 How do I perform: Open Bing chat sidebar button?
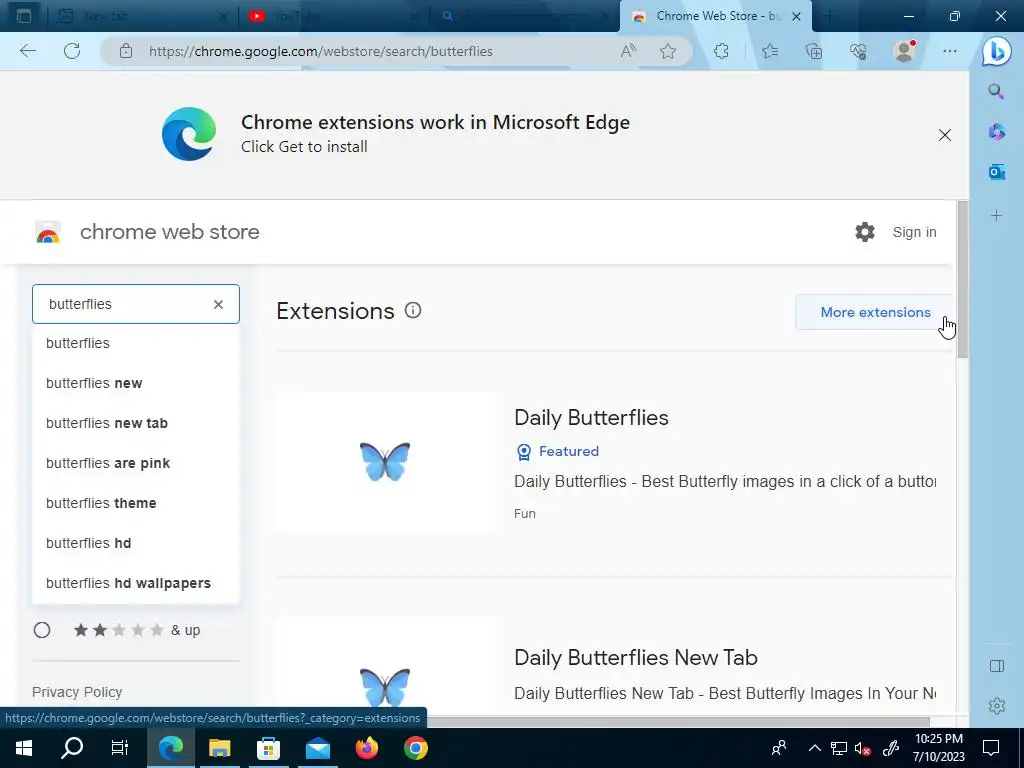[997, 52]
